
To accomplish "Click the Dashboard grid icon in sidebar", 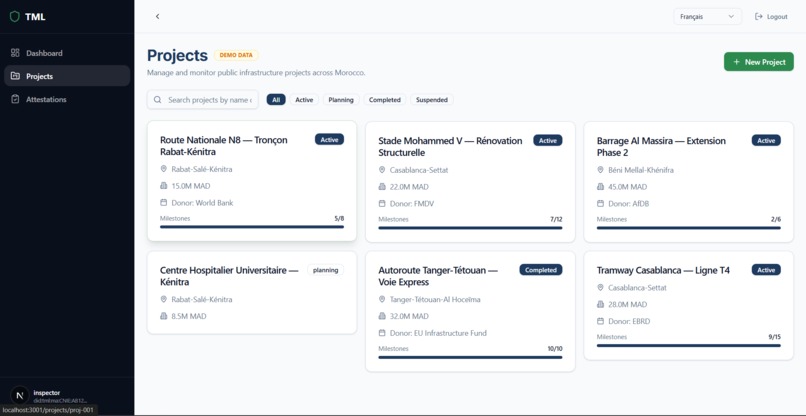I will tap(15, 53).
